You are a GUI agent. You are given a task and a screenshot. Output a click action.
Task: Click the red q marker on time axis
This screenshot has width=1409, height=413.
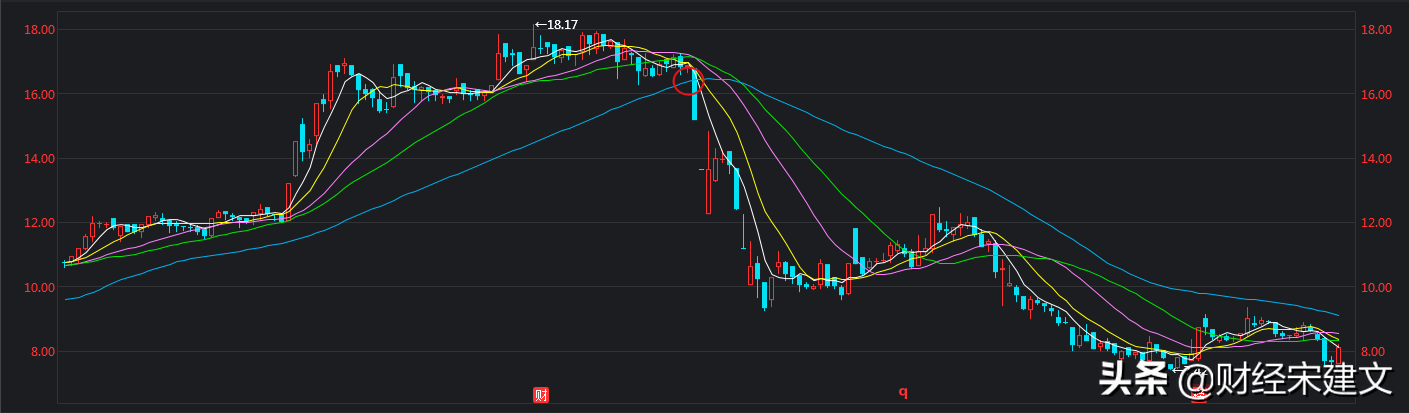[x=902, y=392]
